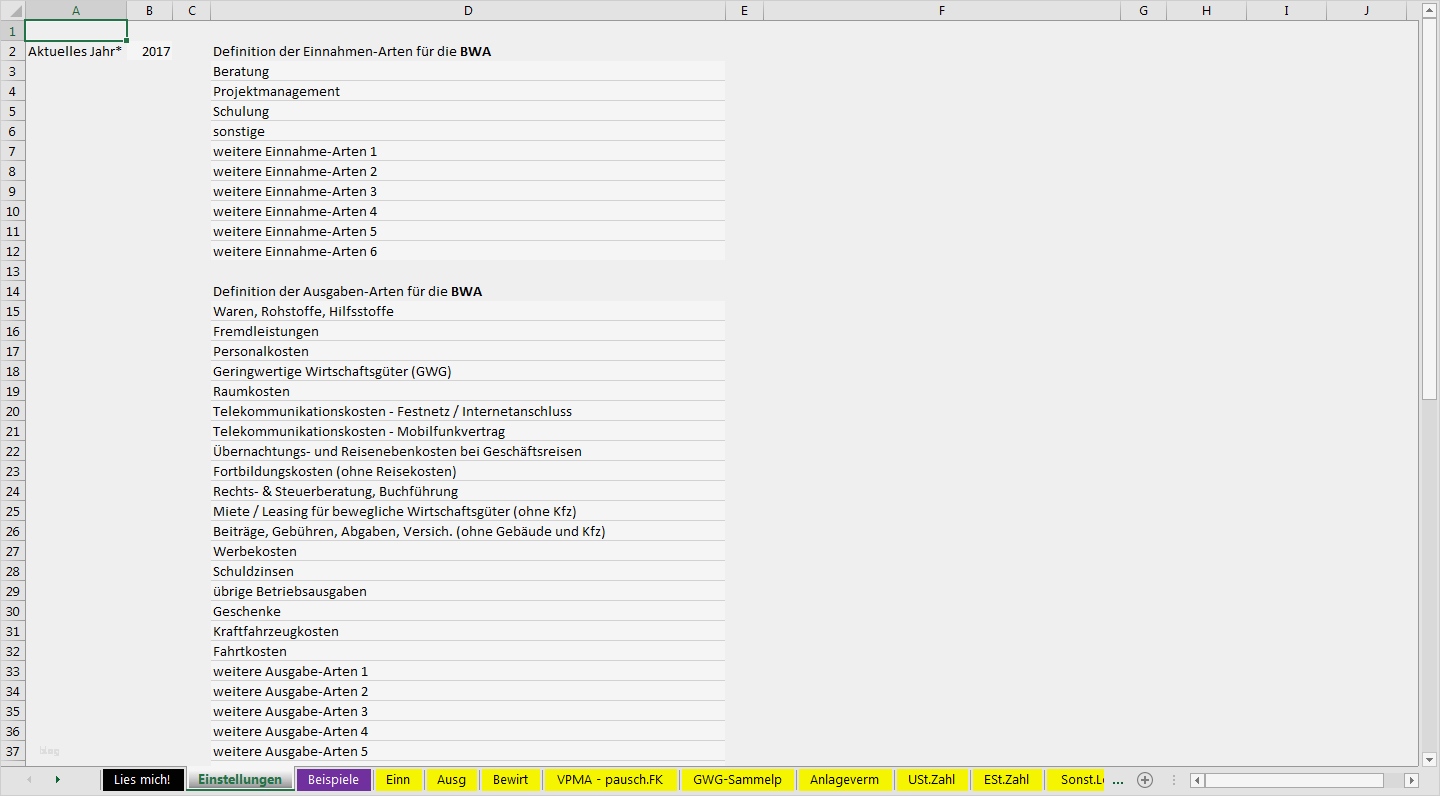Select column C header

pos(192,10)
